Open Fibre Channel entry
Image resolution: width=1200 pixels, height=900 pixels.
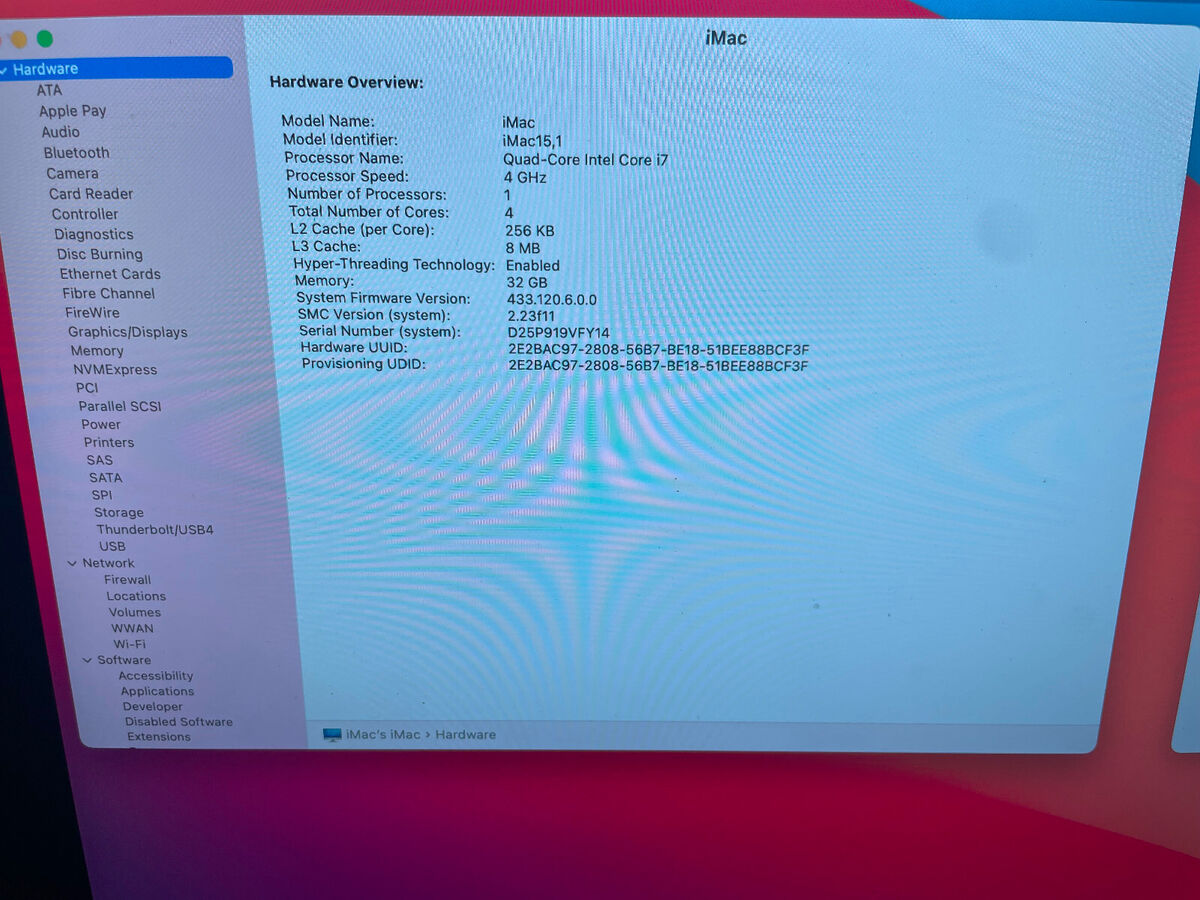(108, 293)
